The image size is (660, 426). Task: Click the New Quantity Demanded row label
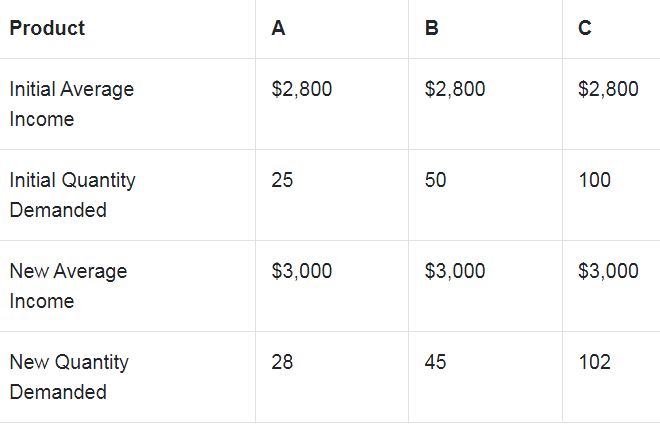click(69, 377)
